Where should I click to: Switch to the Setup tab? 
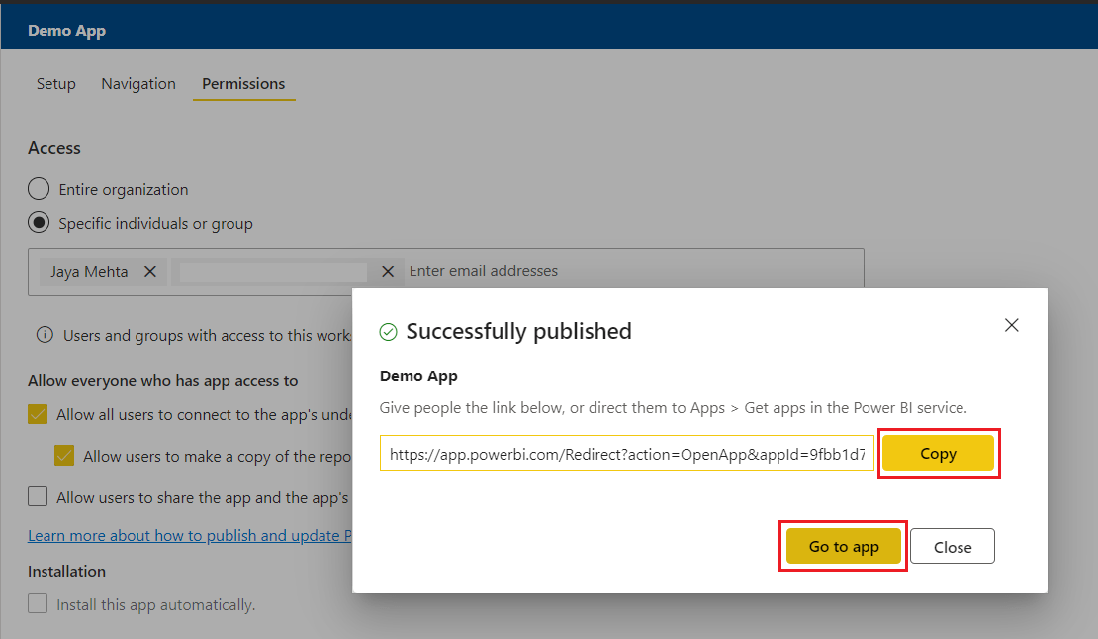pos(56,84)
